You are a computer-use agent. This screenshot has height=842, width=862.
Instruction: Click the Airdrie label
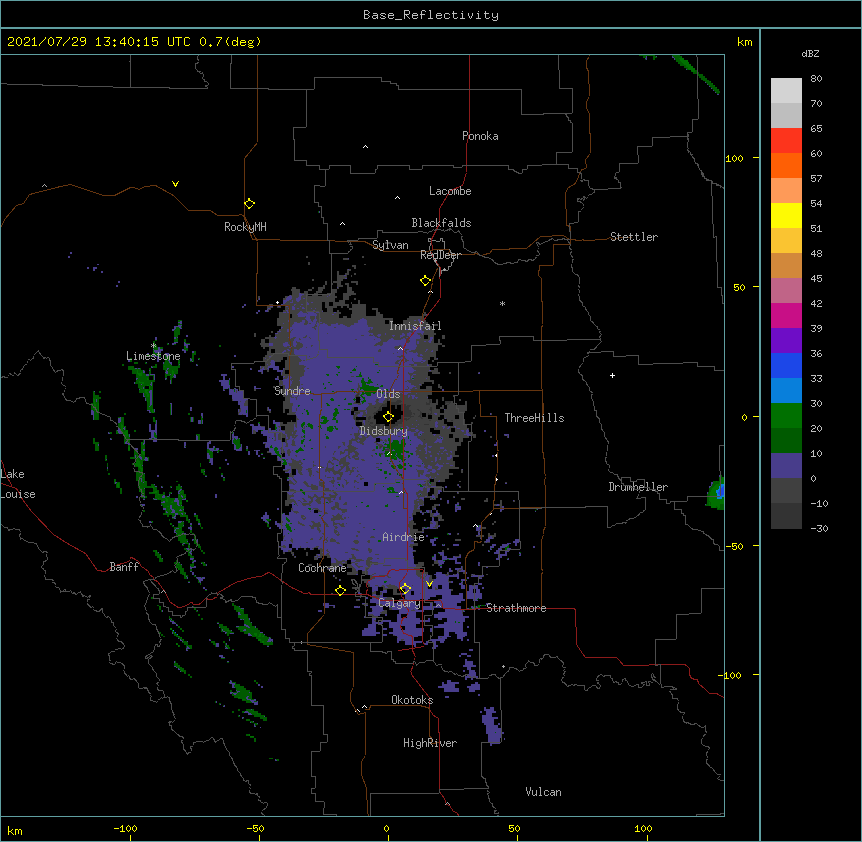click(404, 537)
